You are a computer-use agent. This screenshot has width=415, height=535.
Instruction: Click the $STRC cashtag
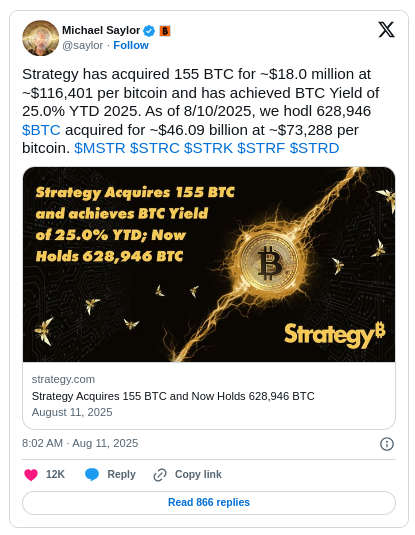pyautogui.click(x=155, y=148)
